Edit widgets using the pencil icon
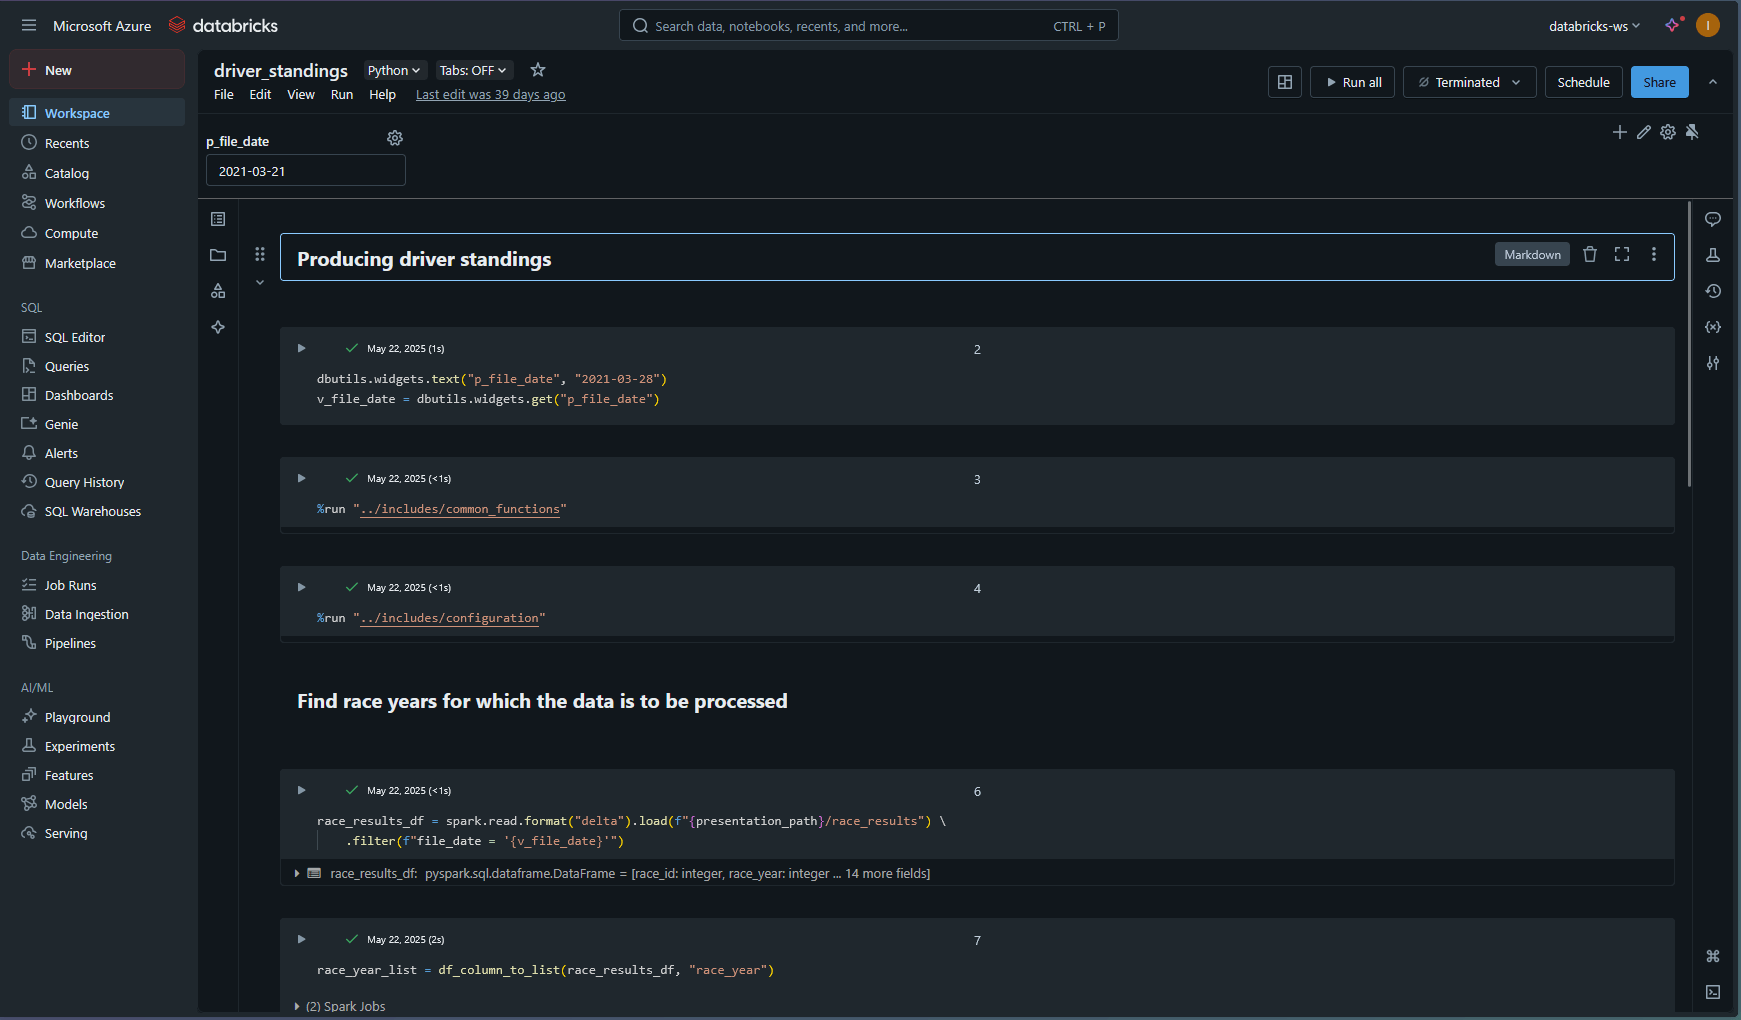The width and height of the screenshot is (1741, 1020). click(1644, 132)
